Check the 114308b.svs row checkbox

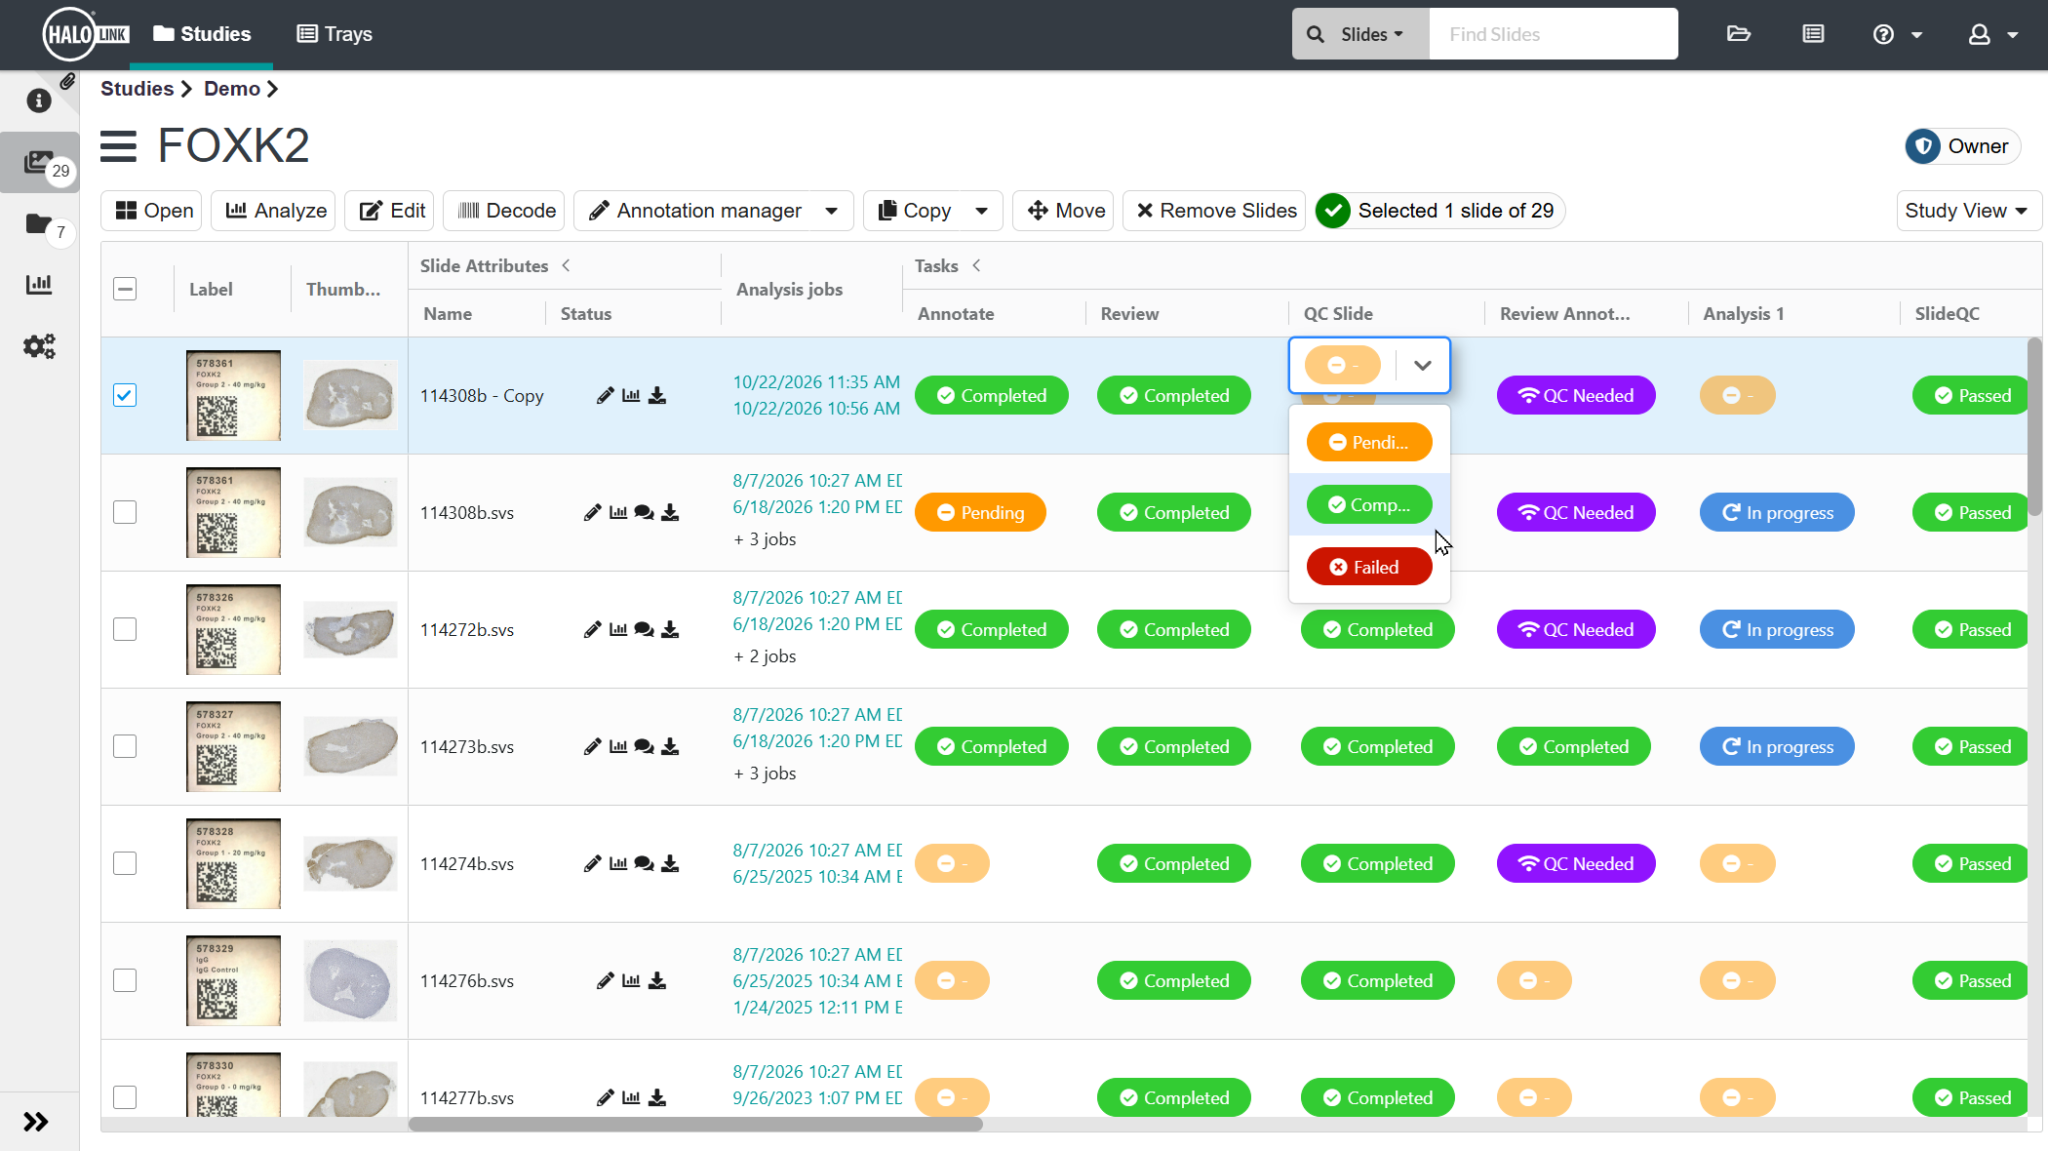(x=125, y=512)
